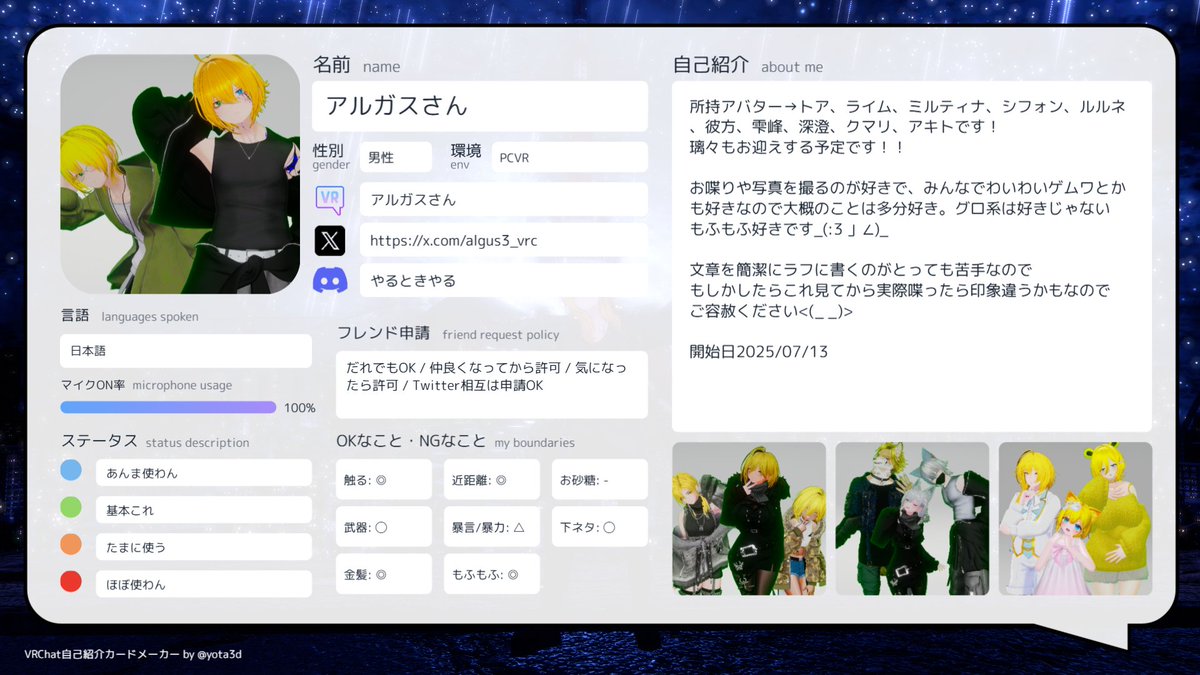Click the blue status dot for あんま使わん

coord(71,469)
